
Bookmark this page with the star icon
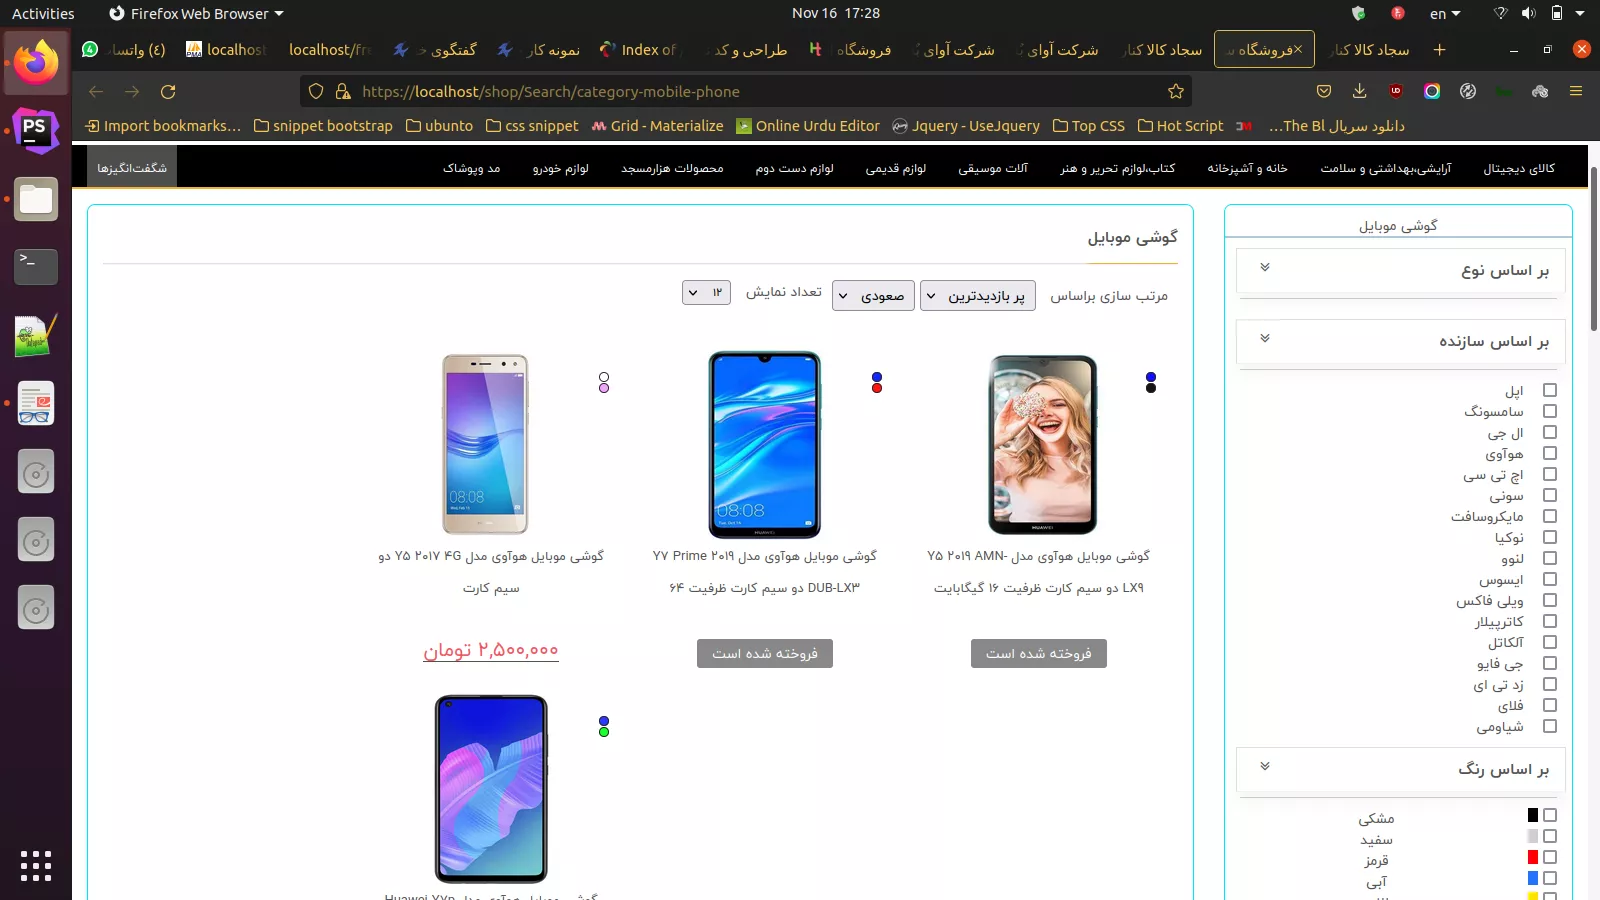1176,91
